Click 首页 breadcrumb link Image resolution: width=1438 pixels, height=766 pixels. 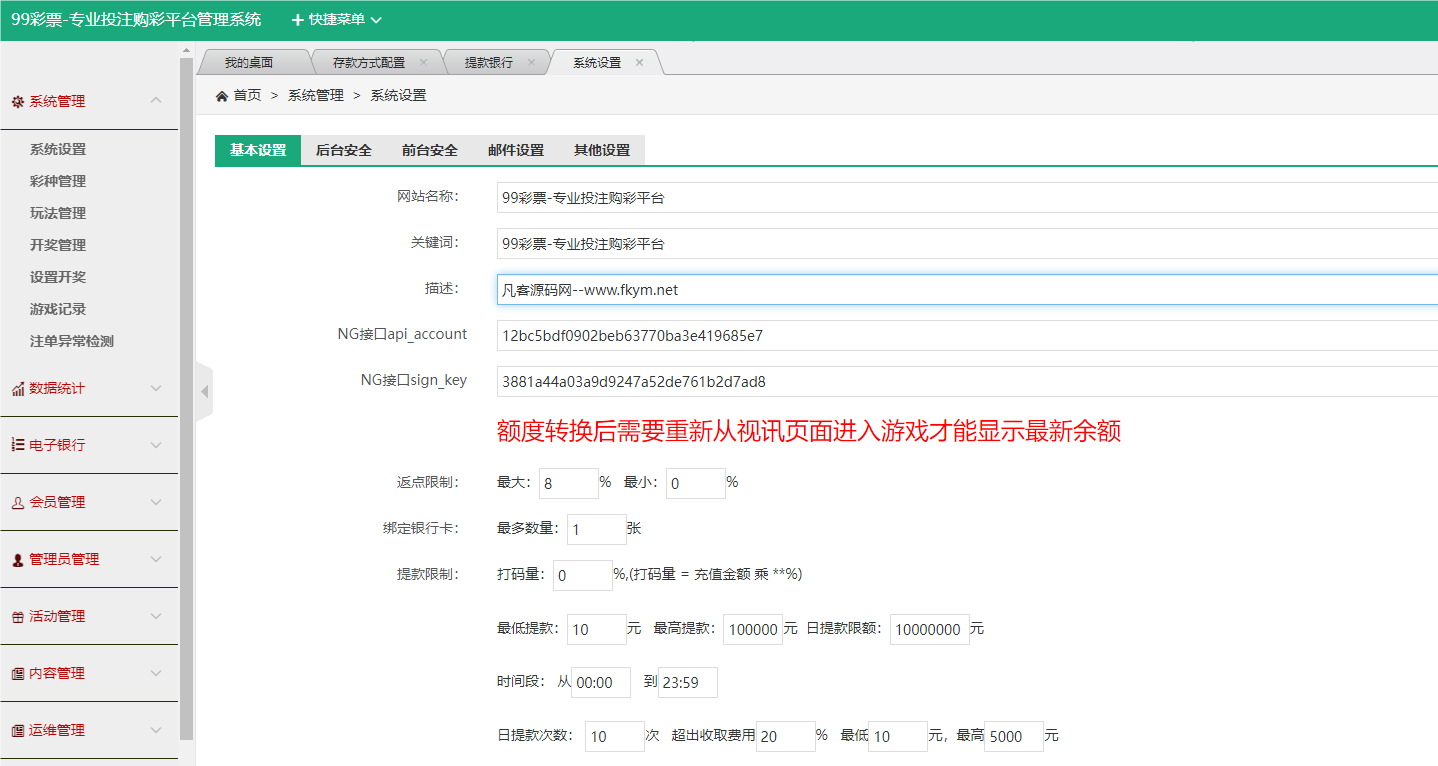tap(247, 96)
